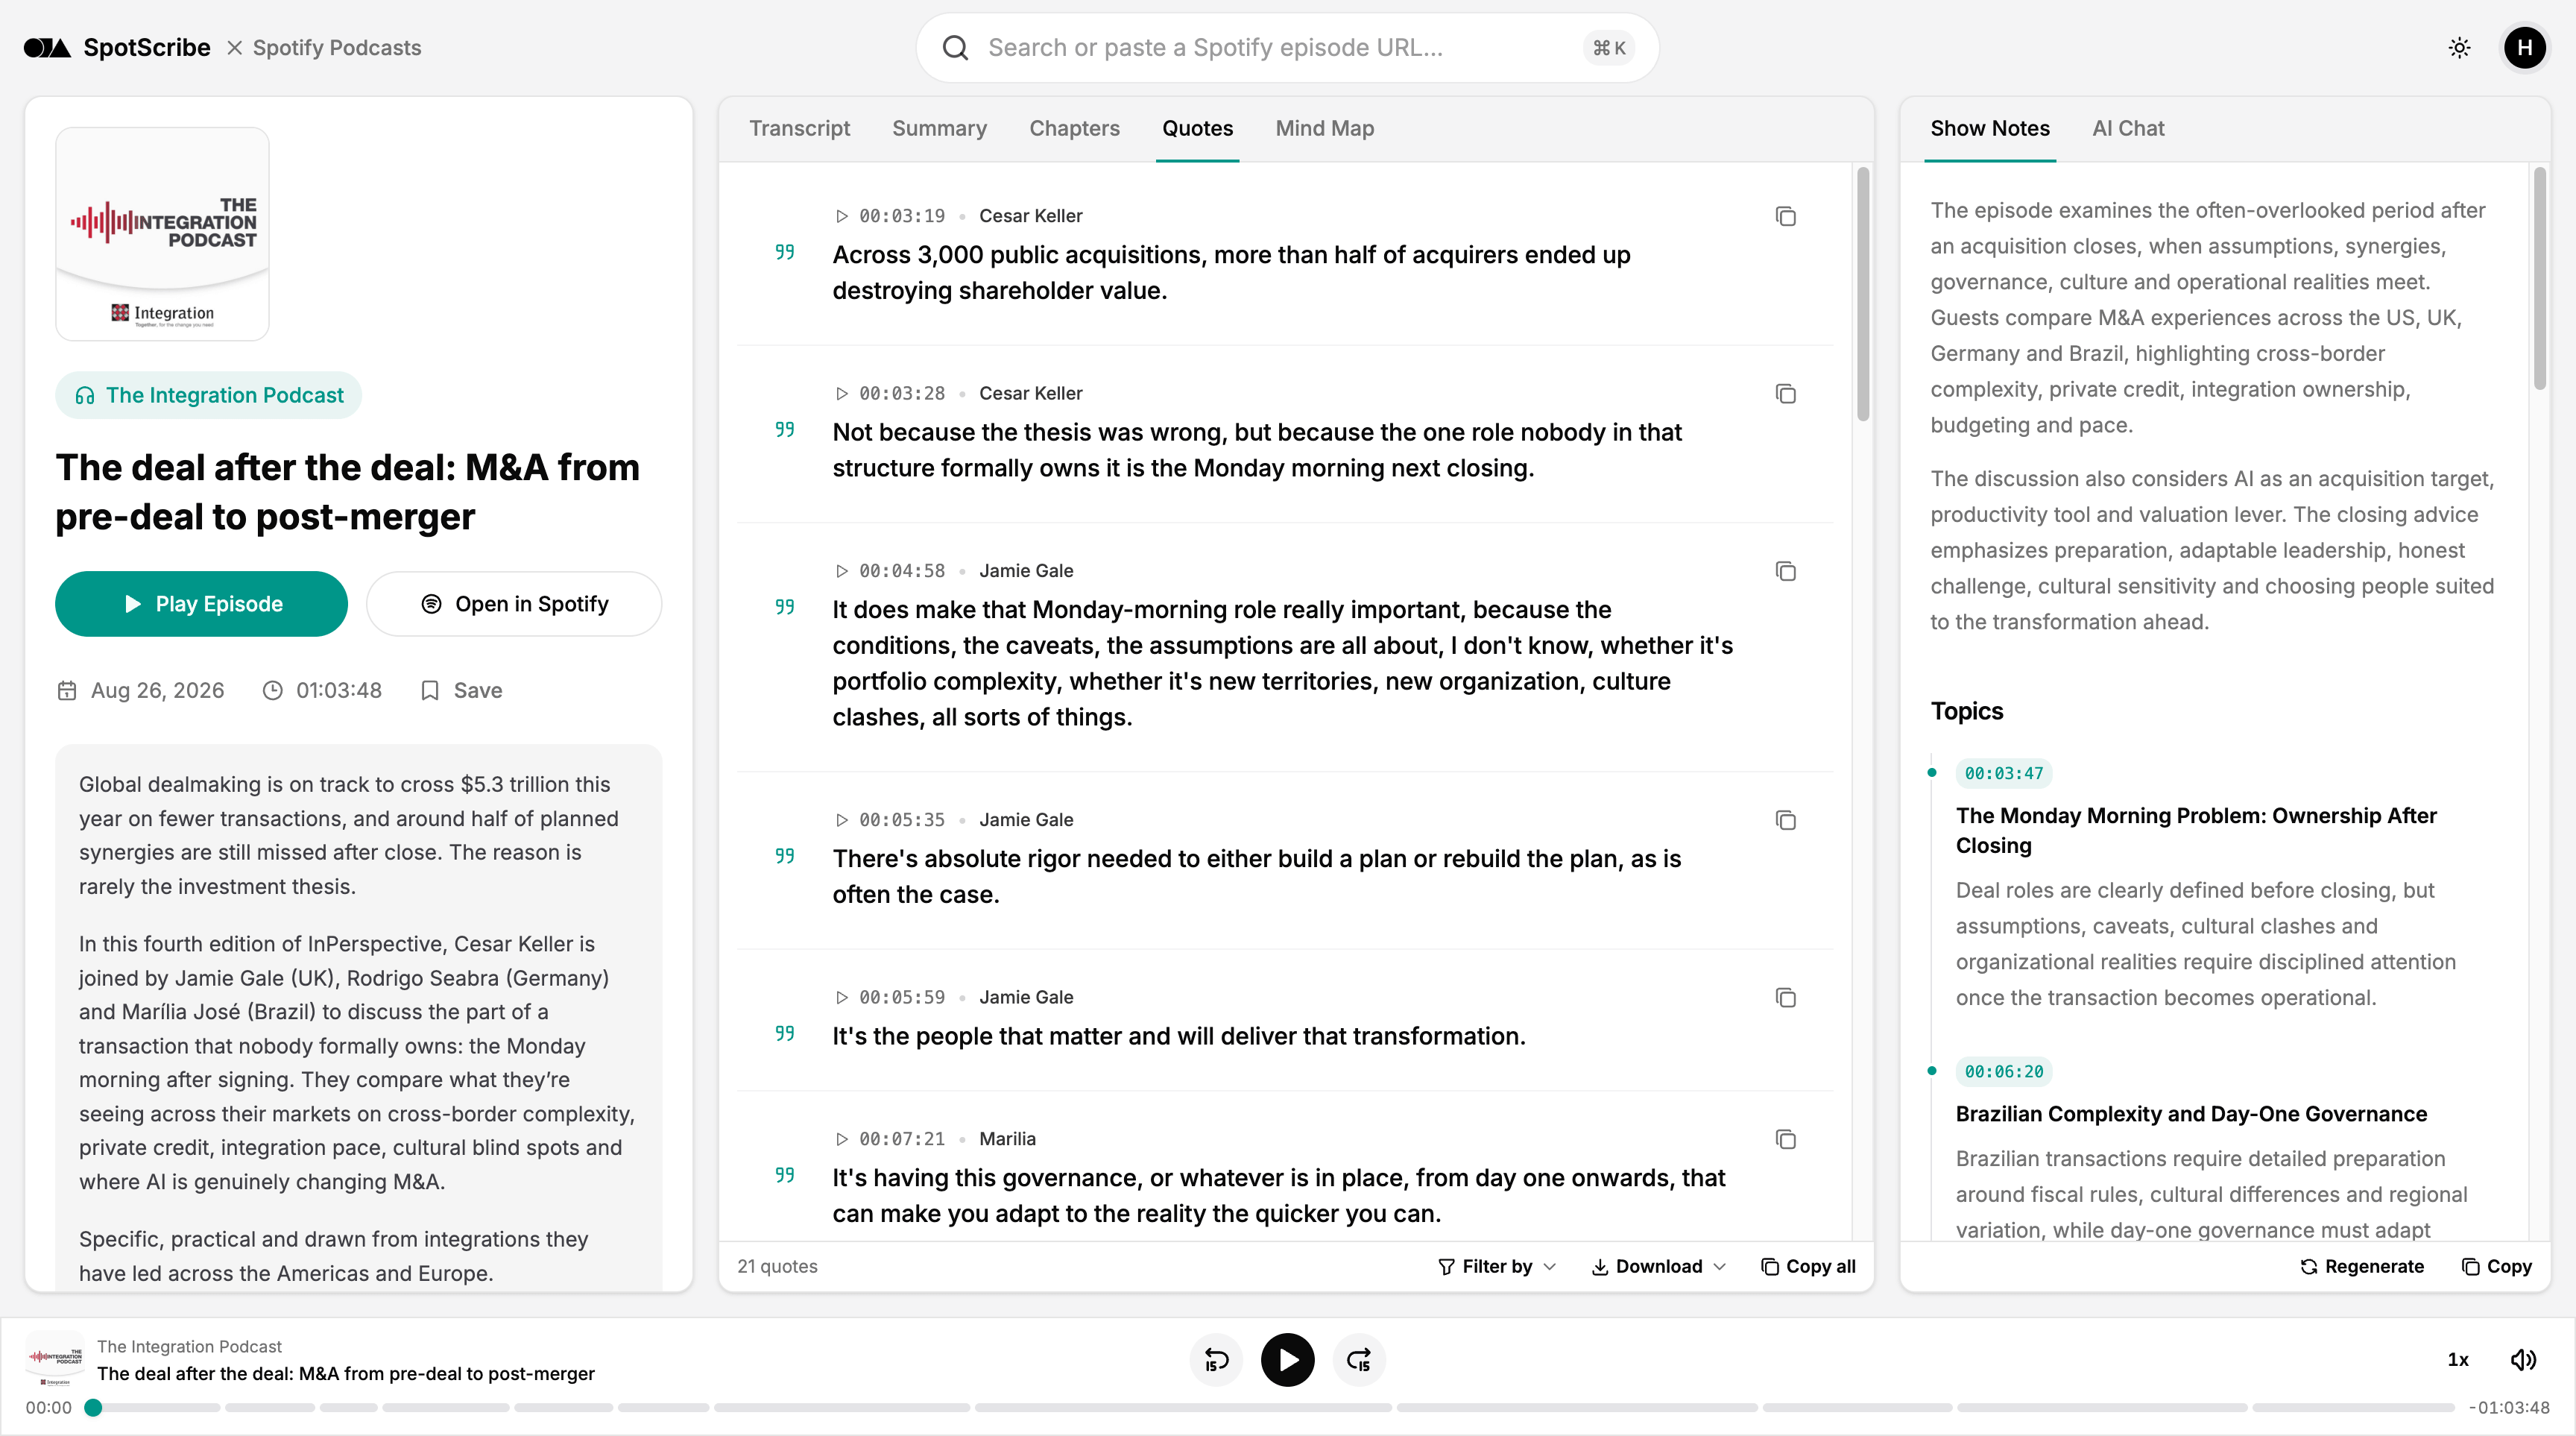Play quote from timestamp 00:05:59
2576x1436 pixels.
click(x=889, y=997)
